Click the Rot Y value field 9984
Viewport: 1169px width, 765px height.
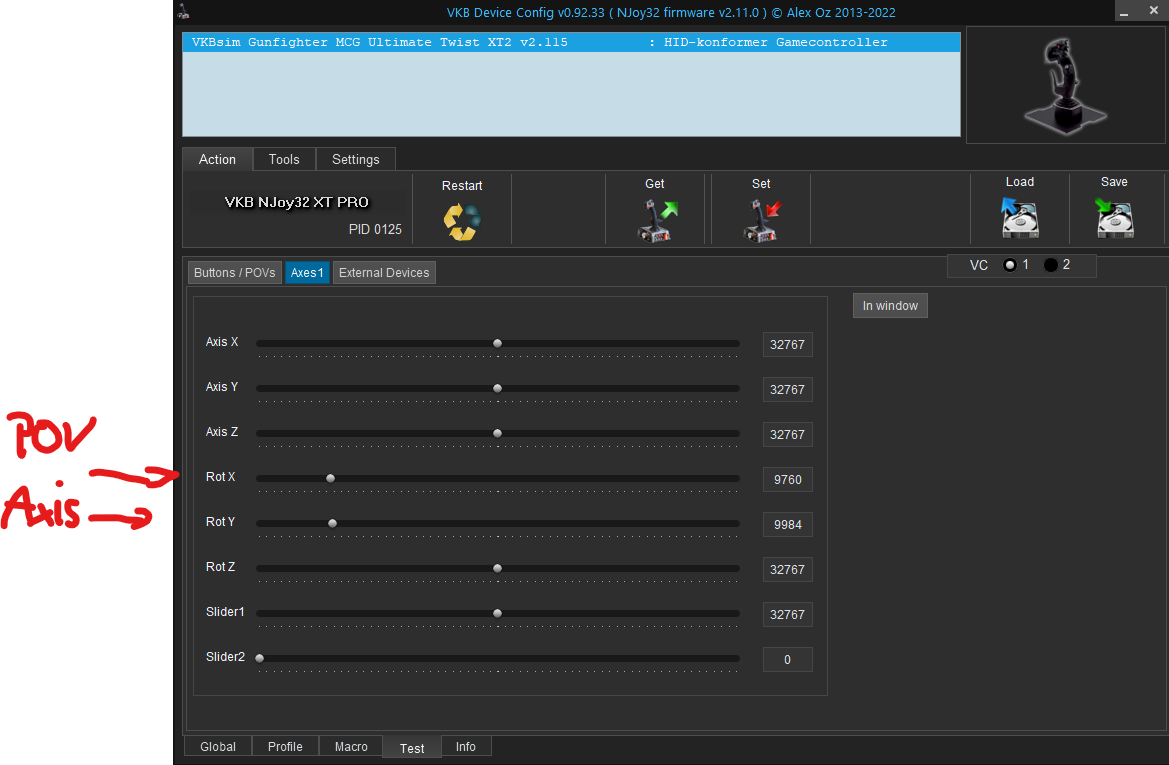[x=787, y=525]
